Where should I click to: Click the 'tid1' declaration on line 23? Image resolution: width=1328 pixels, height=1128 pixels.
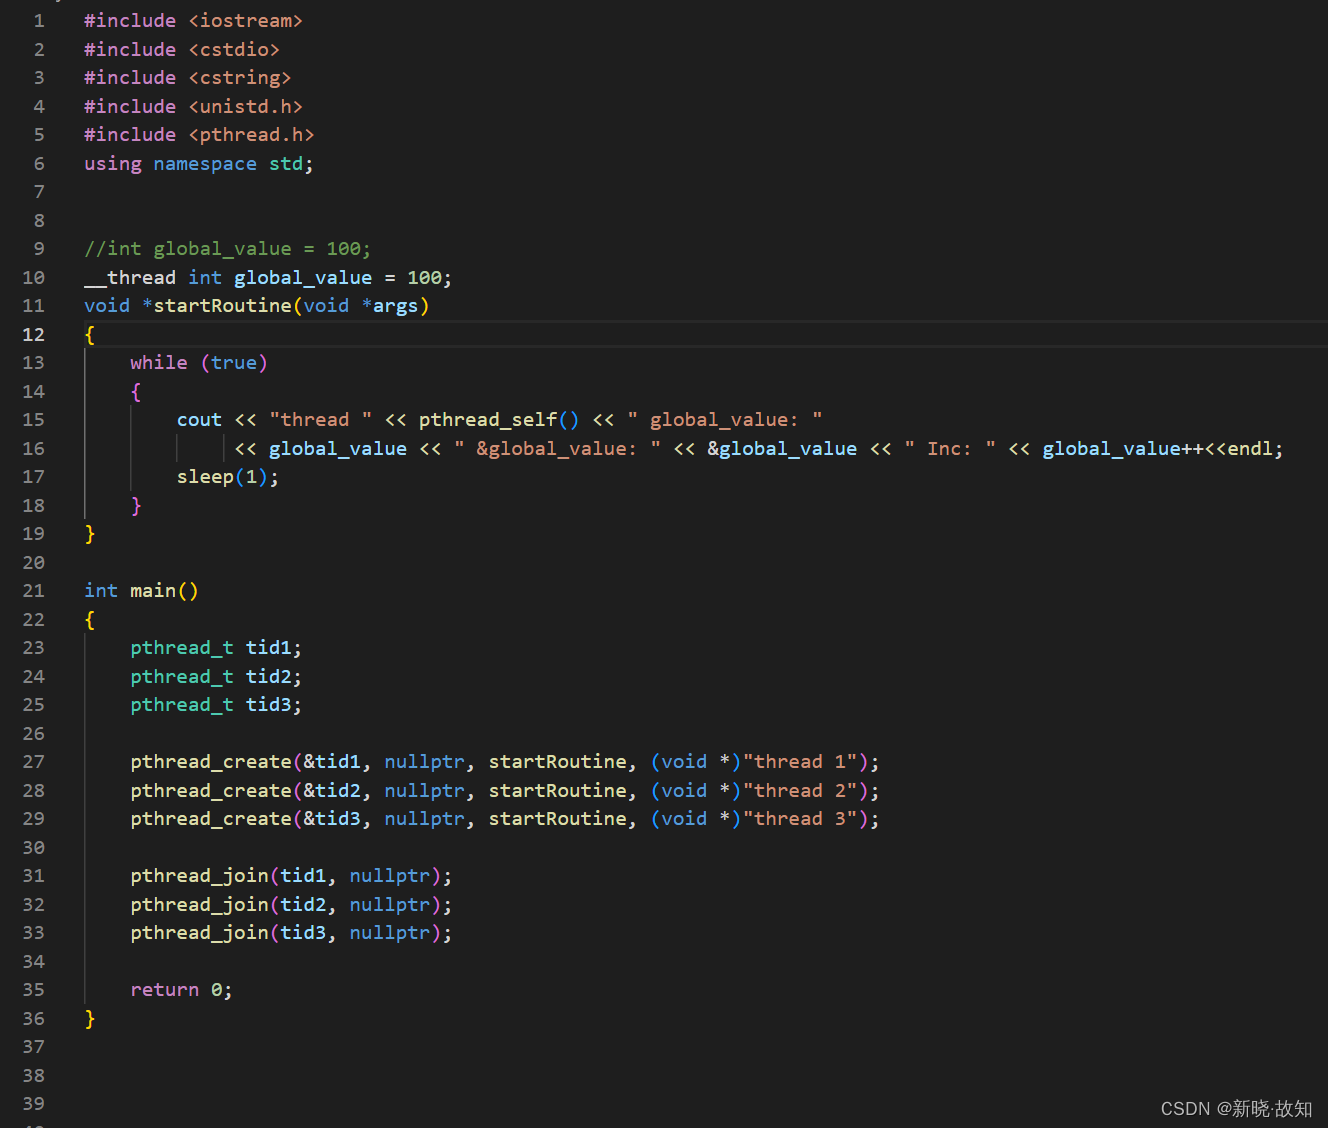268,648
